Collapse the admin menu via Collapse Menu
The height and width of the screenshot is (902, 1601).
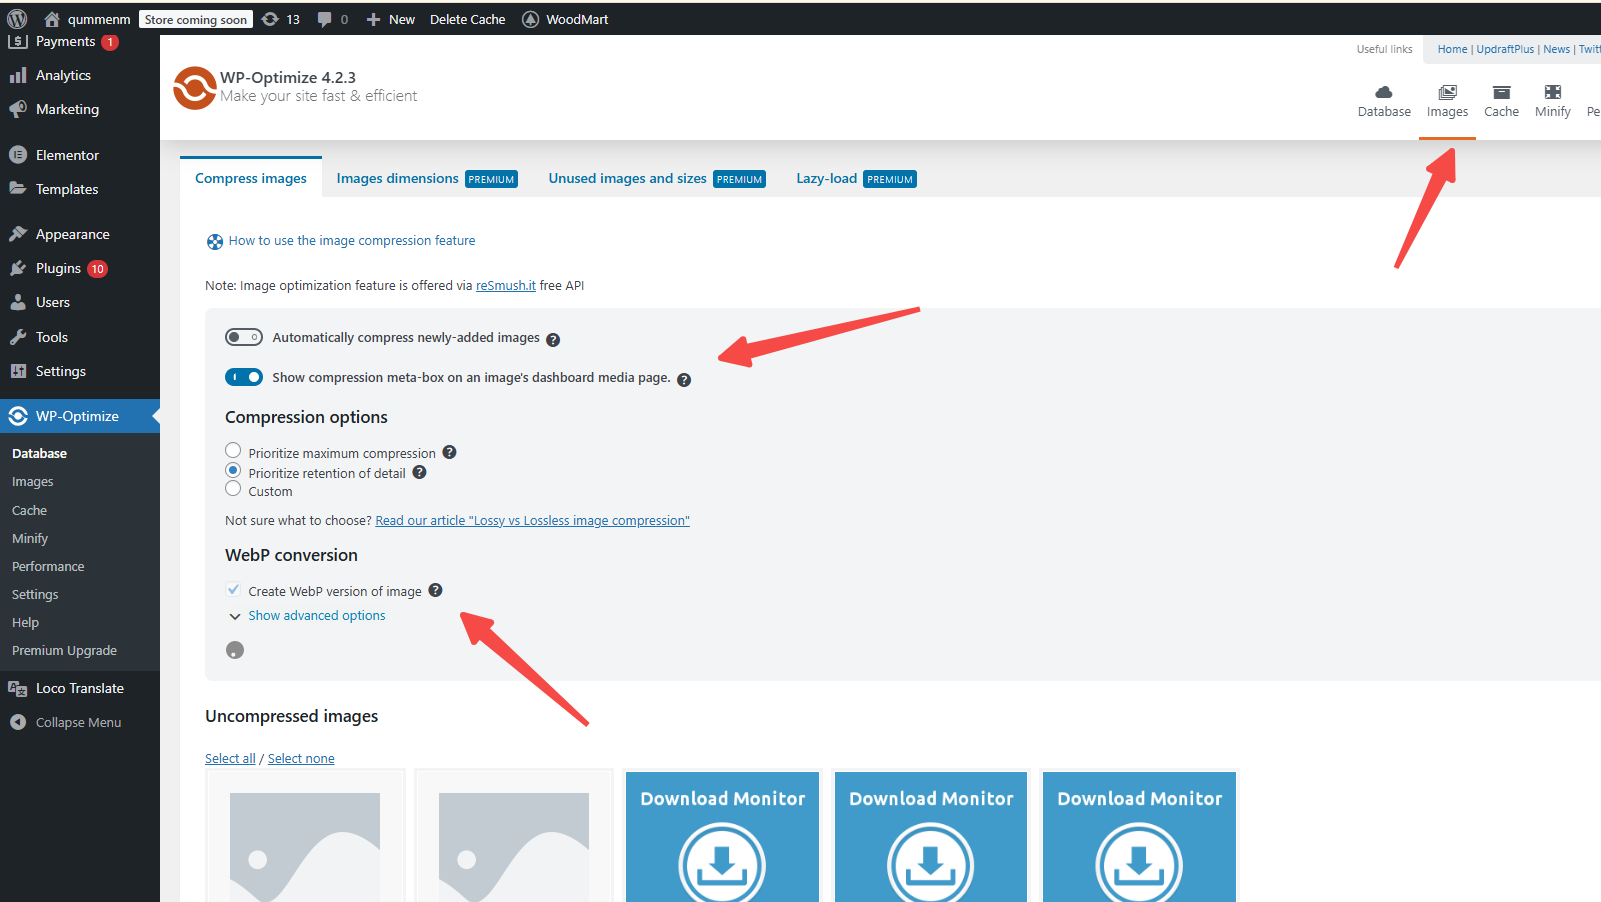[x=77, y=721]
